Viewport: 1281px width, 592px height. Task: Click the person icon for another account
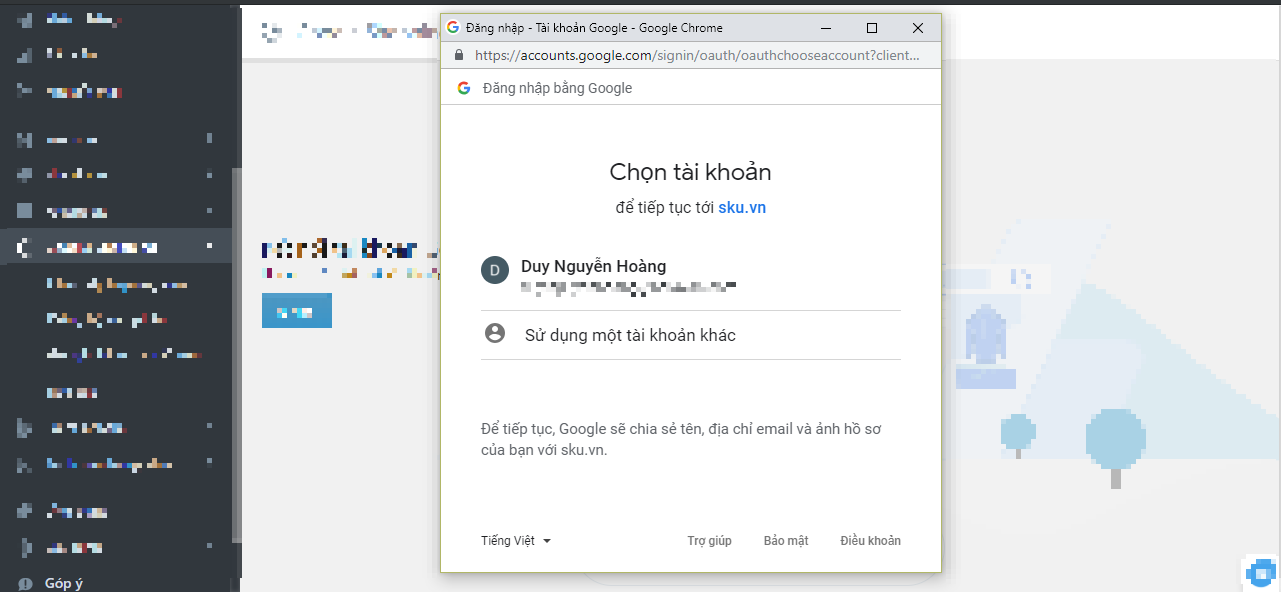494,334
